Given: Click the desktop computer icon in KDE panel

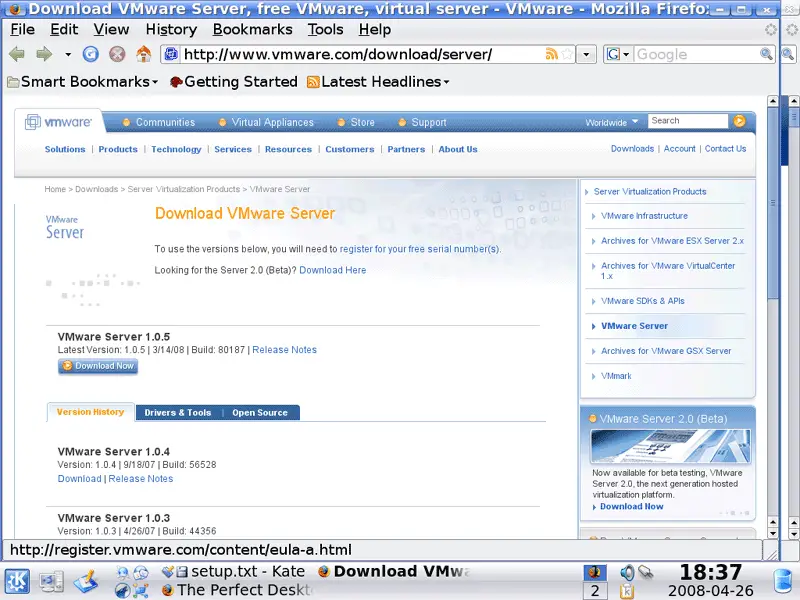Looking at the screenshot, I should click(52, 582).
